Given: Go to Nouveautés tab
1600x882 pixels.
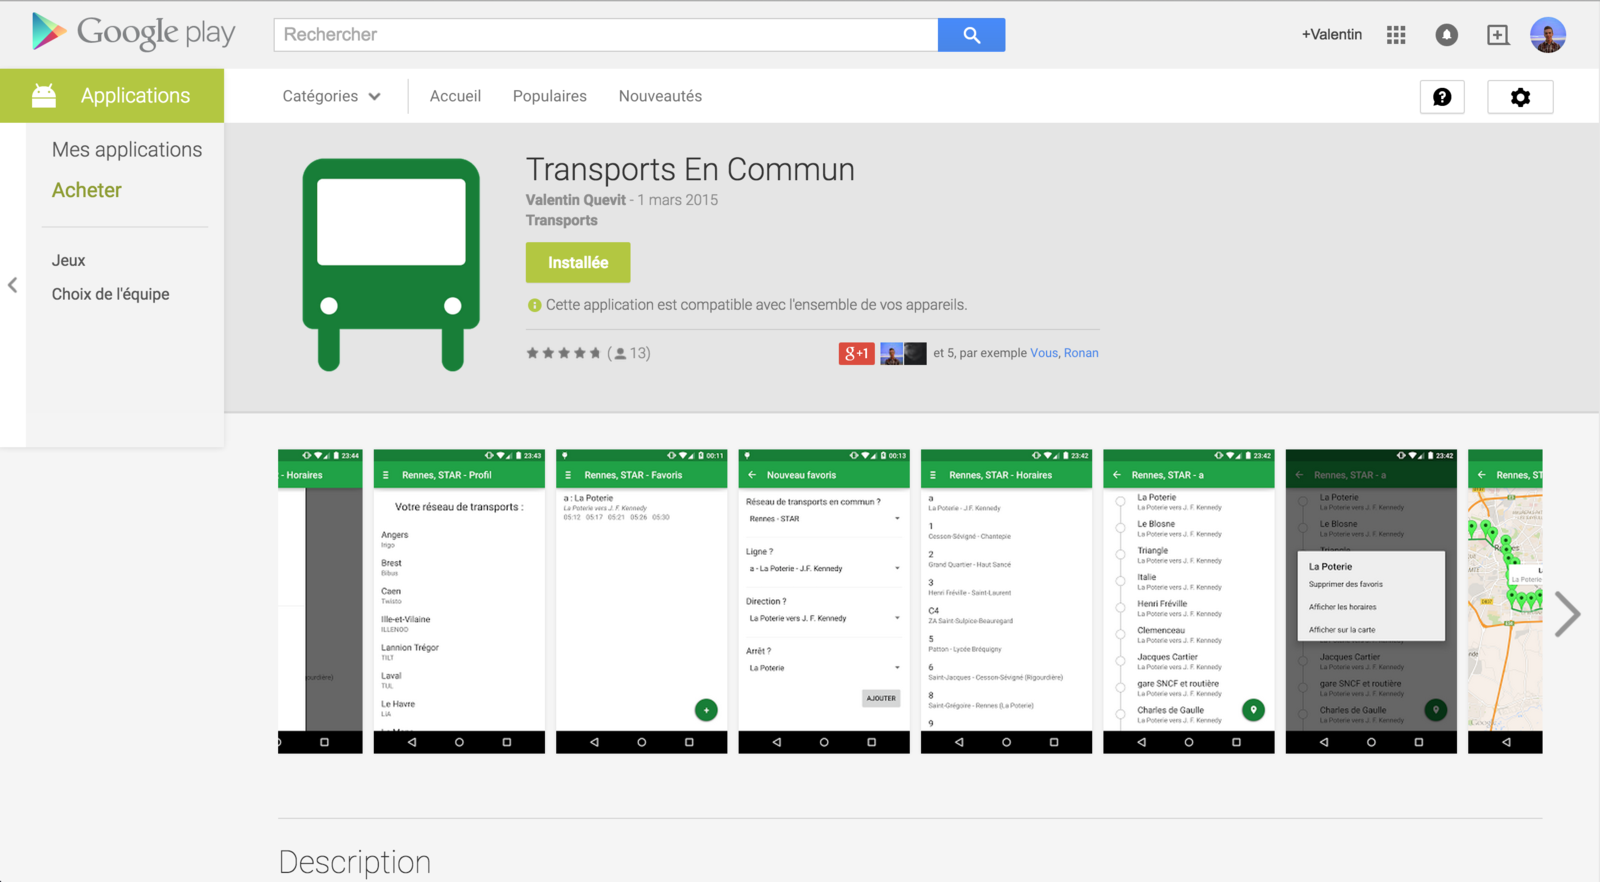Looking at the screenshot, I should coord(660,96).
